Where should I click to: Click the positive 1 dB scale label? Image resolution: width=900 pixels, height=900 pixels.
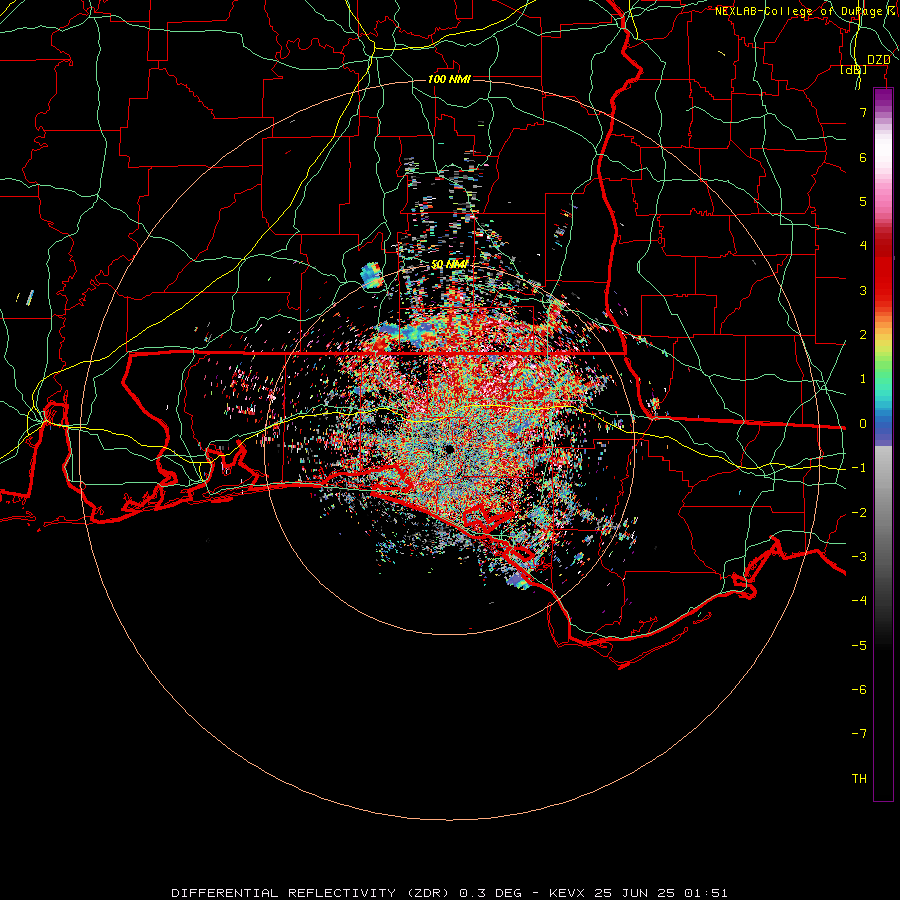[863, 379]
